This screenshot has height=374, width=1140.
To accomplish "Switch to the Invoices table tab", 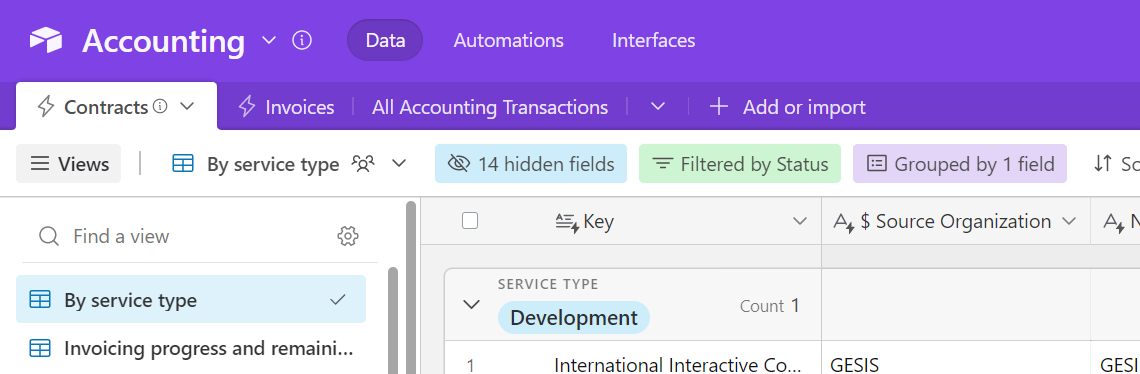I will [286, 107].
